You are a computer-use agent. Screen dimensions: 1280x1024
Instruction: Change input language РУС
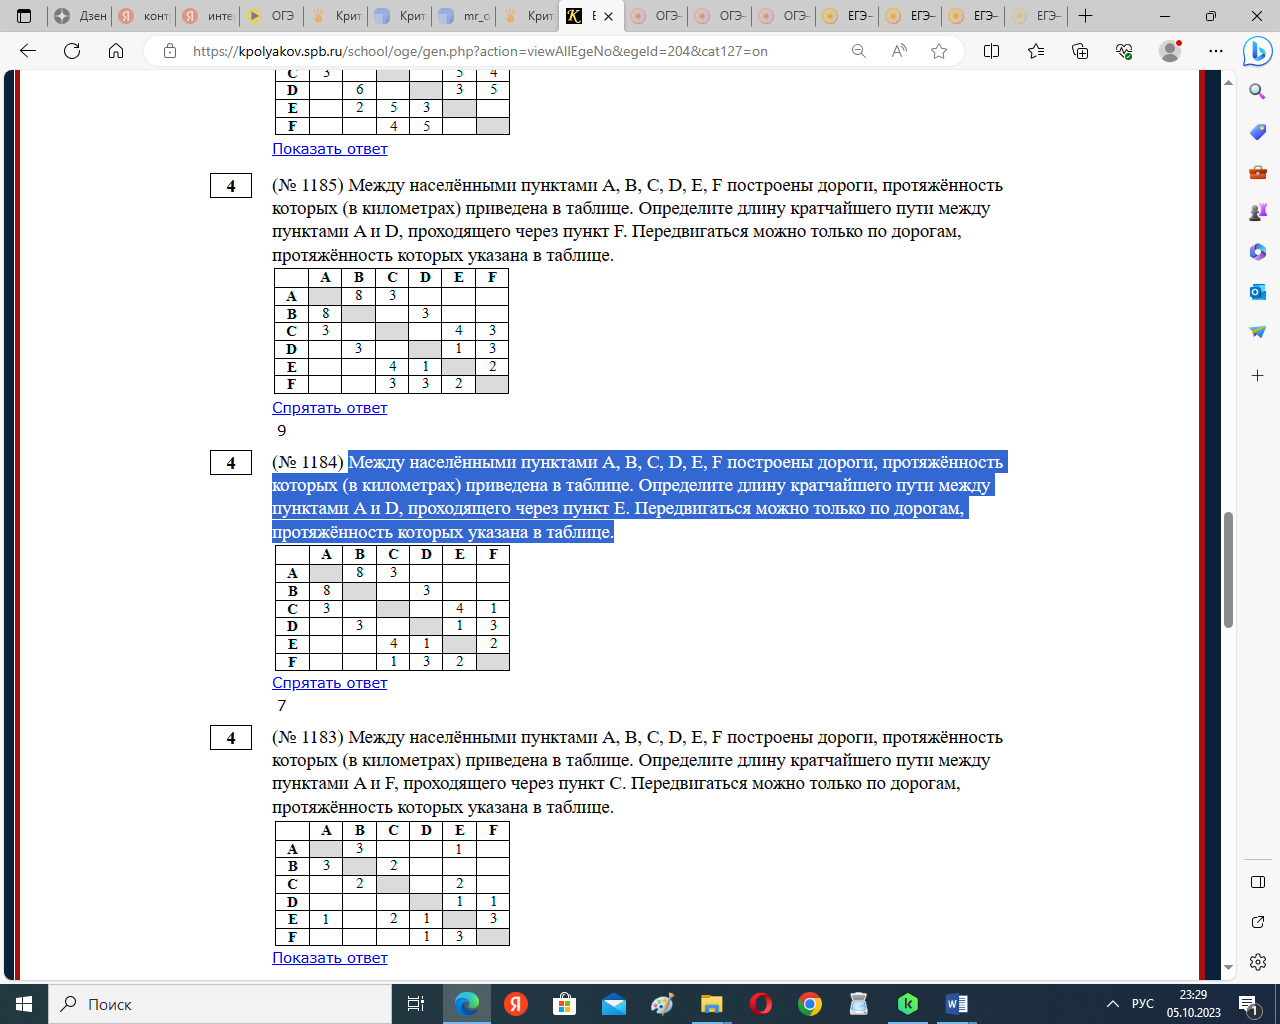[1143, 1004]
